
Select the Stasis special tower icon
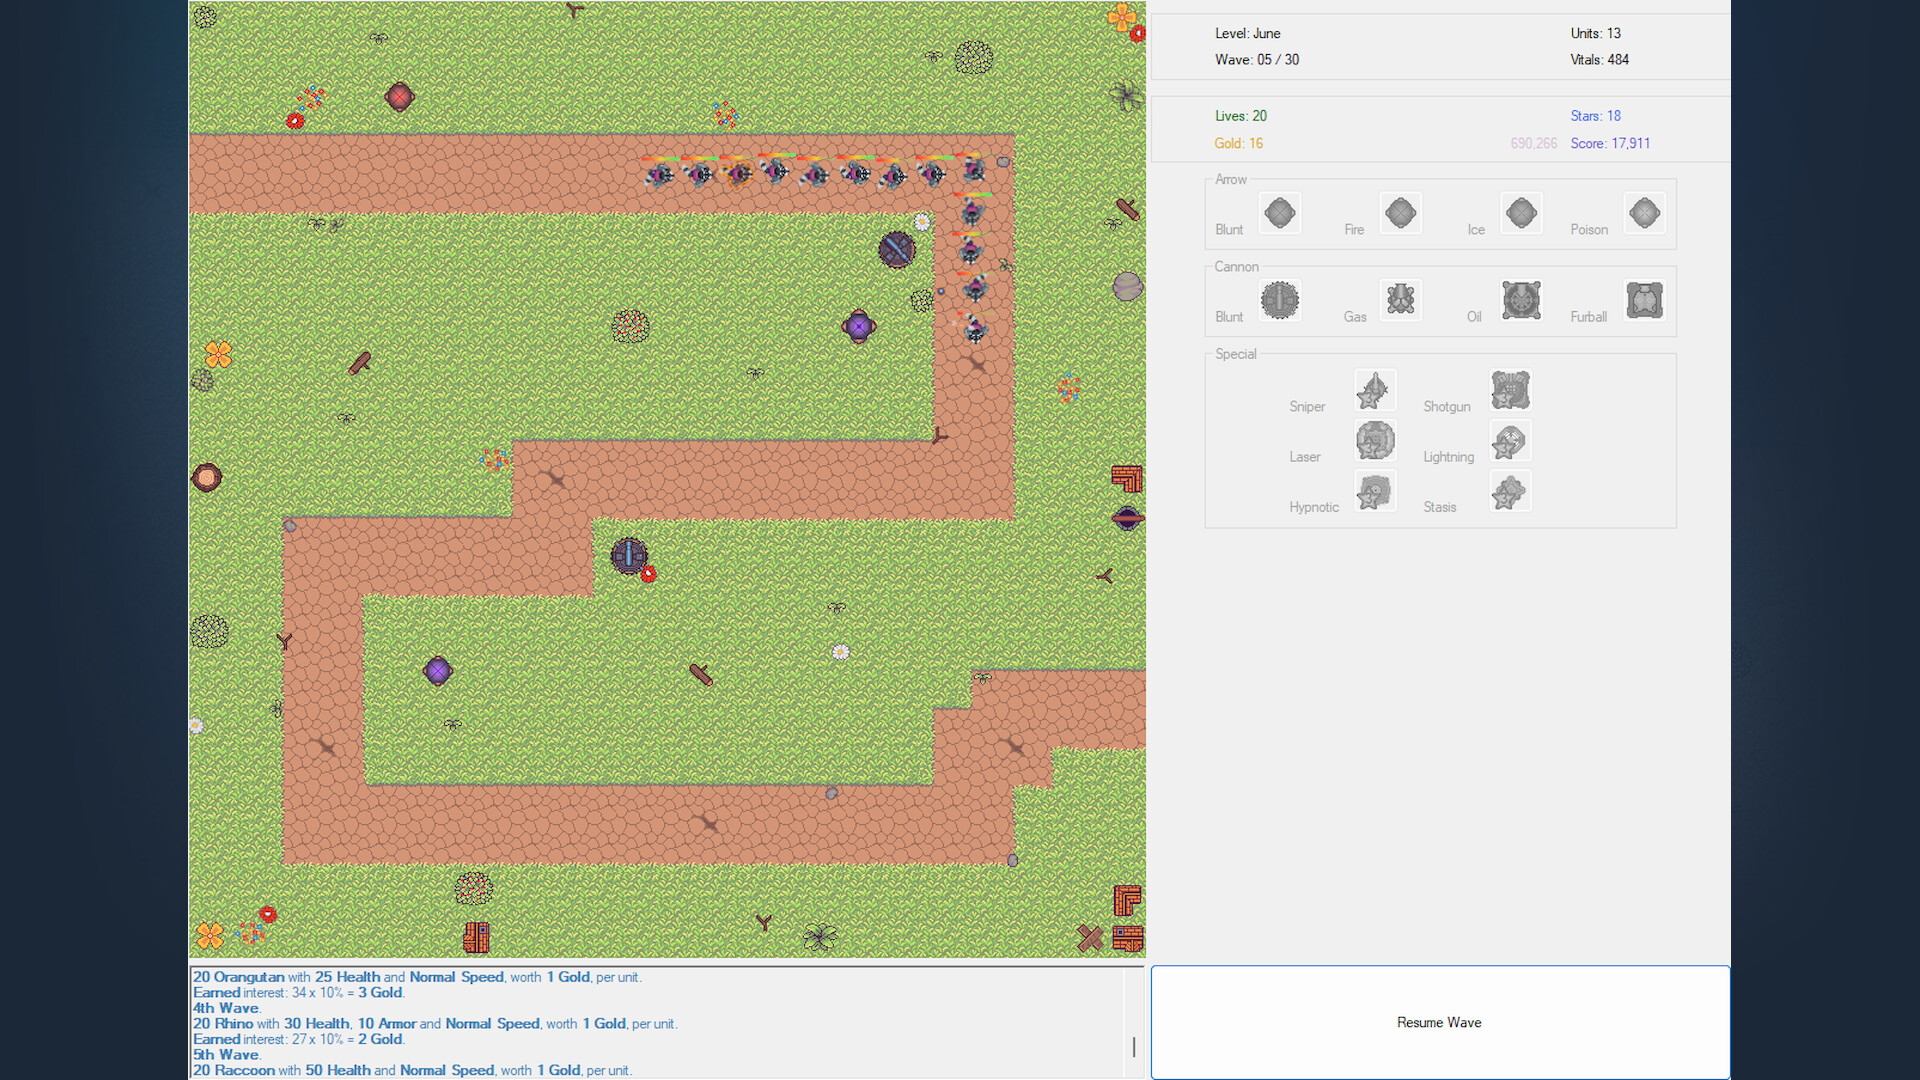point(1510,491)
